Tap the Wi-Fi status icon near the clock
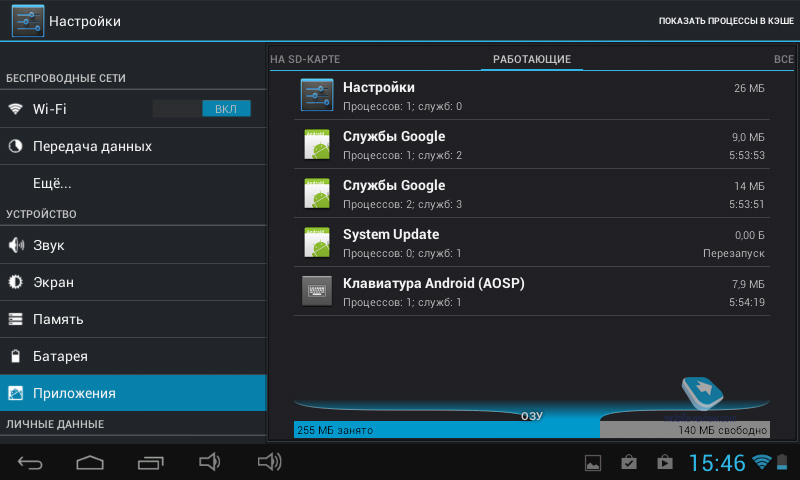The width and height of the screenshot is (800, 480). (761, 462)
